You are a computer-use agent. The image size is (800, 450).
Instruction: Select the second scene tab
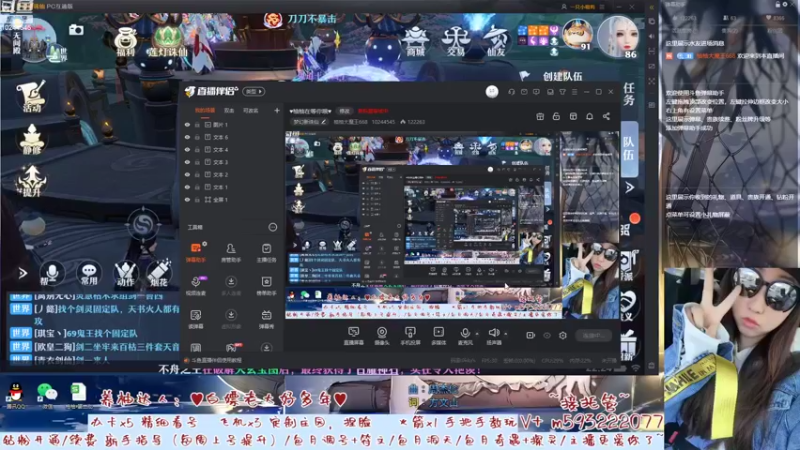229,110
